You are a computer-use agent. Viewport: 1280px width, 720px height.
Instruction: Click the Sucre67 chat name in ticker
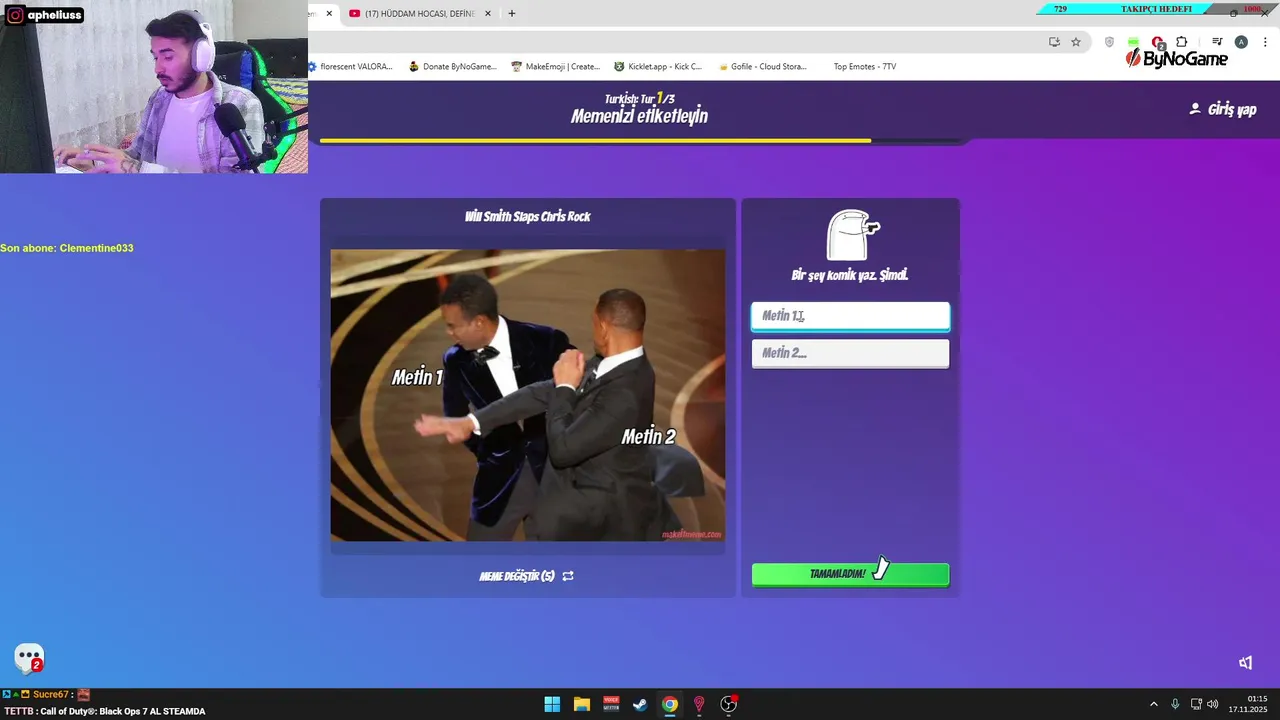(49, 694)
